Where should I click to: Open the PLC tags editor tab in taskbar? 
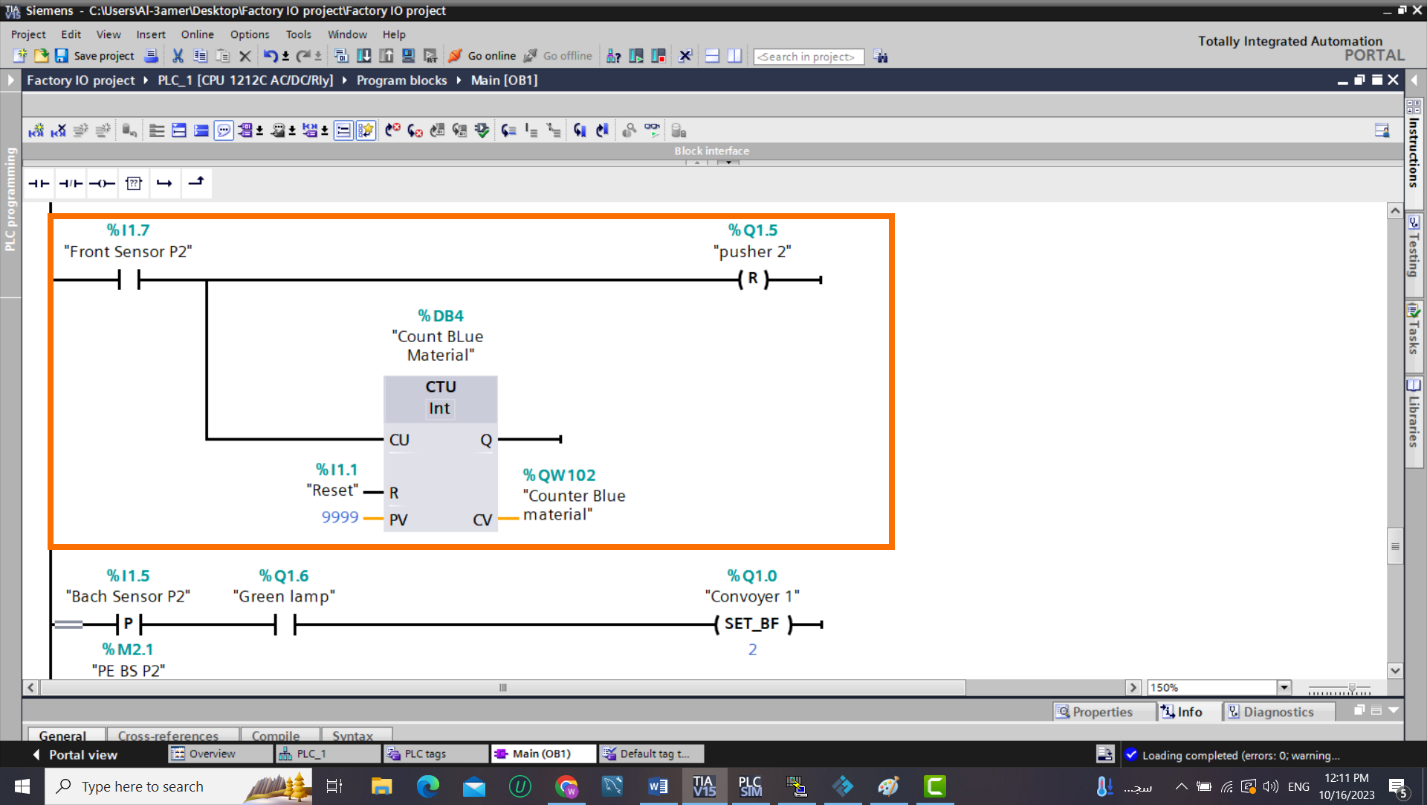(x=434, y=754)
